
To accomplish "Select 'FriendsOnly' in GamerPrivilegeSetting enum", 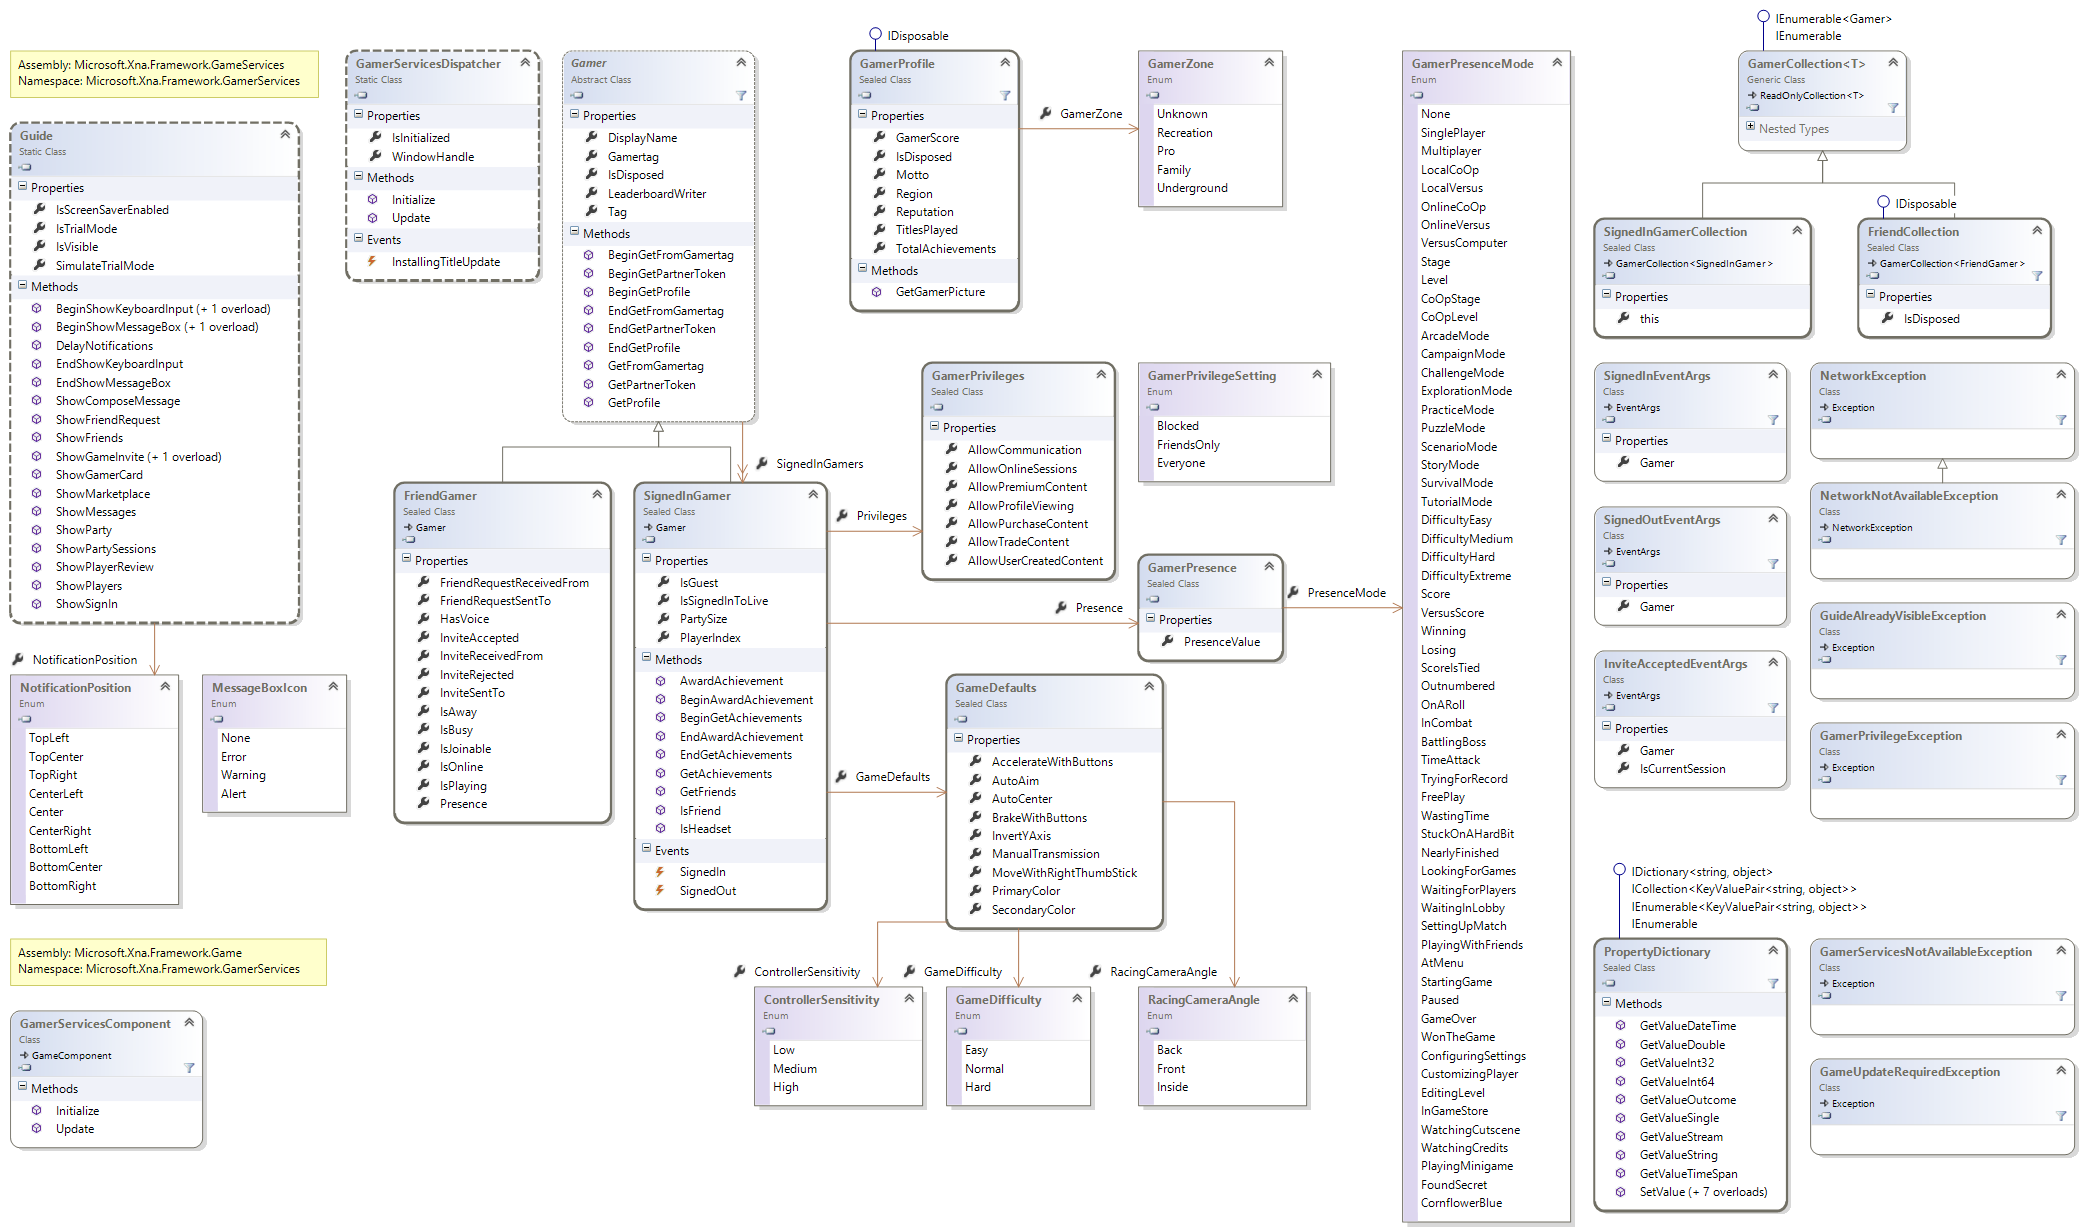I will tap(1188, 445).
